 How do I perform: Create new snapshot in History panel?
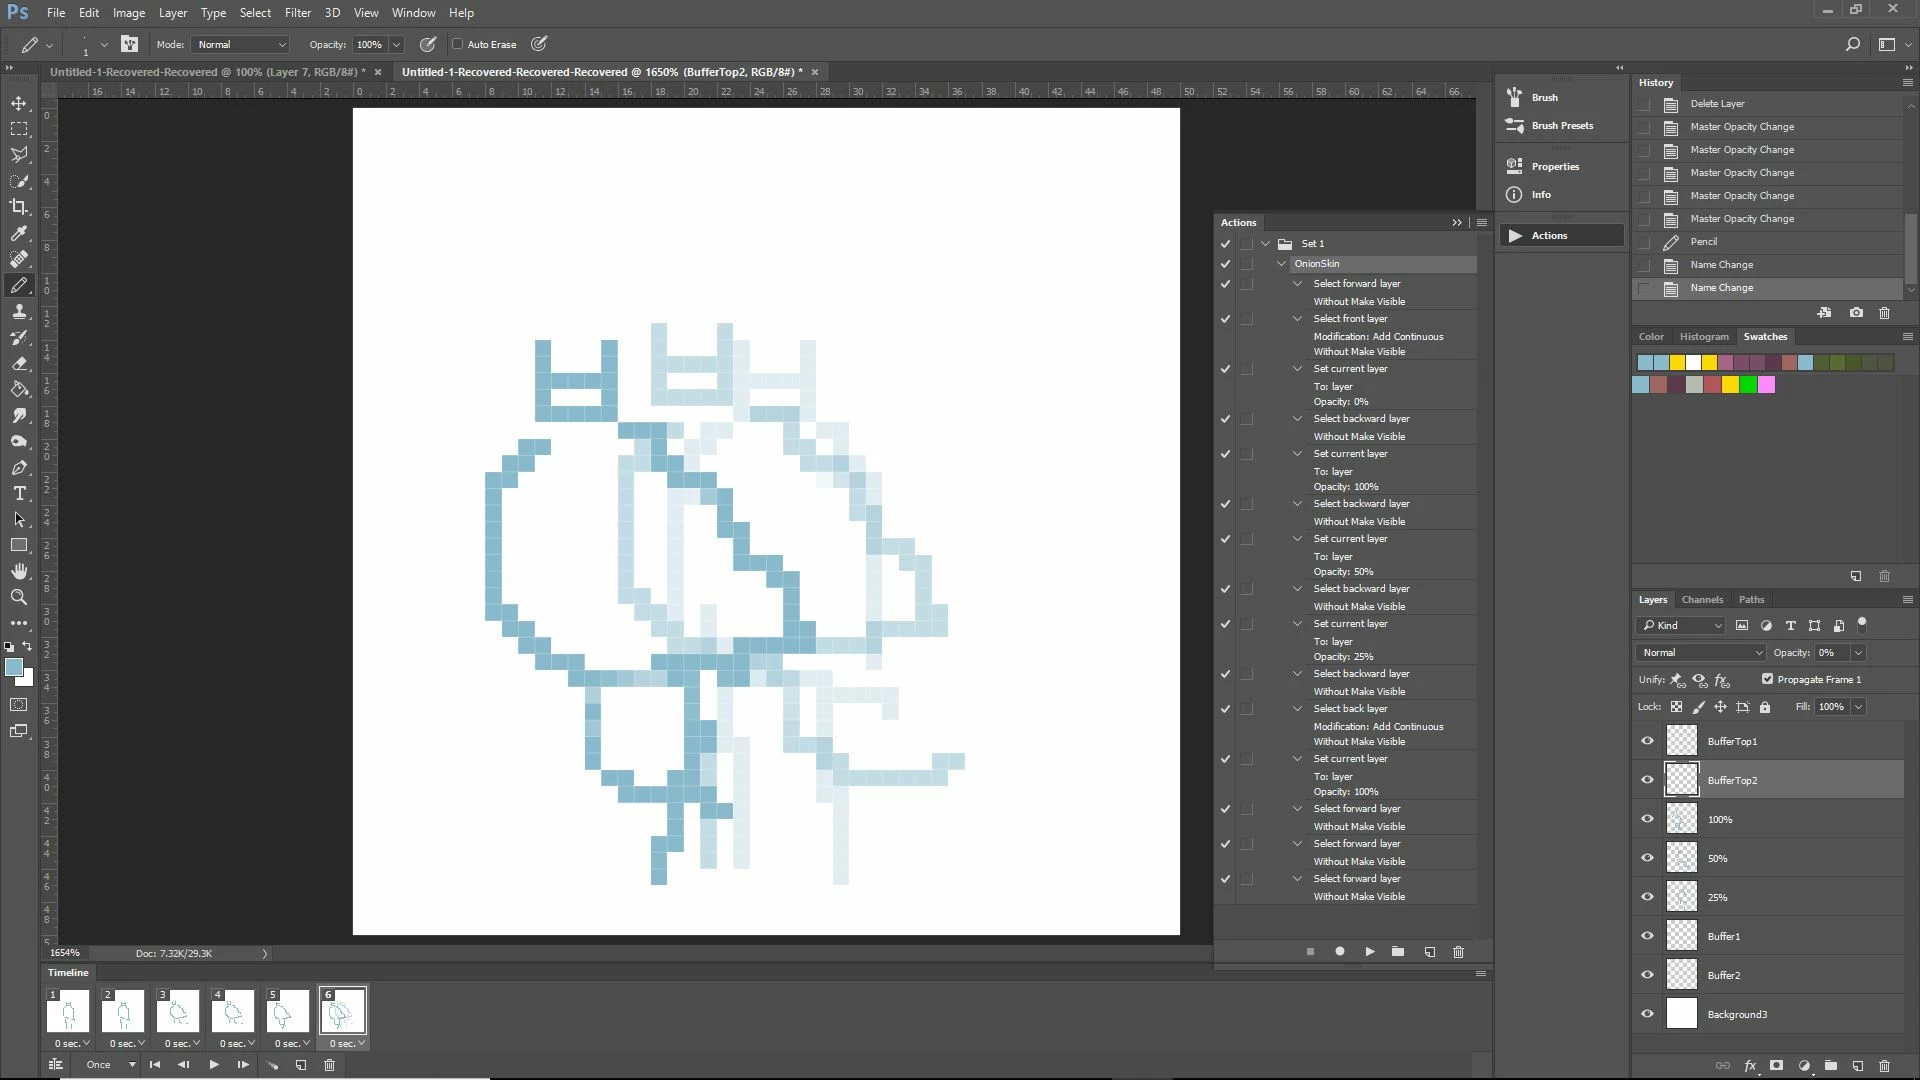[1856, 313]
